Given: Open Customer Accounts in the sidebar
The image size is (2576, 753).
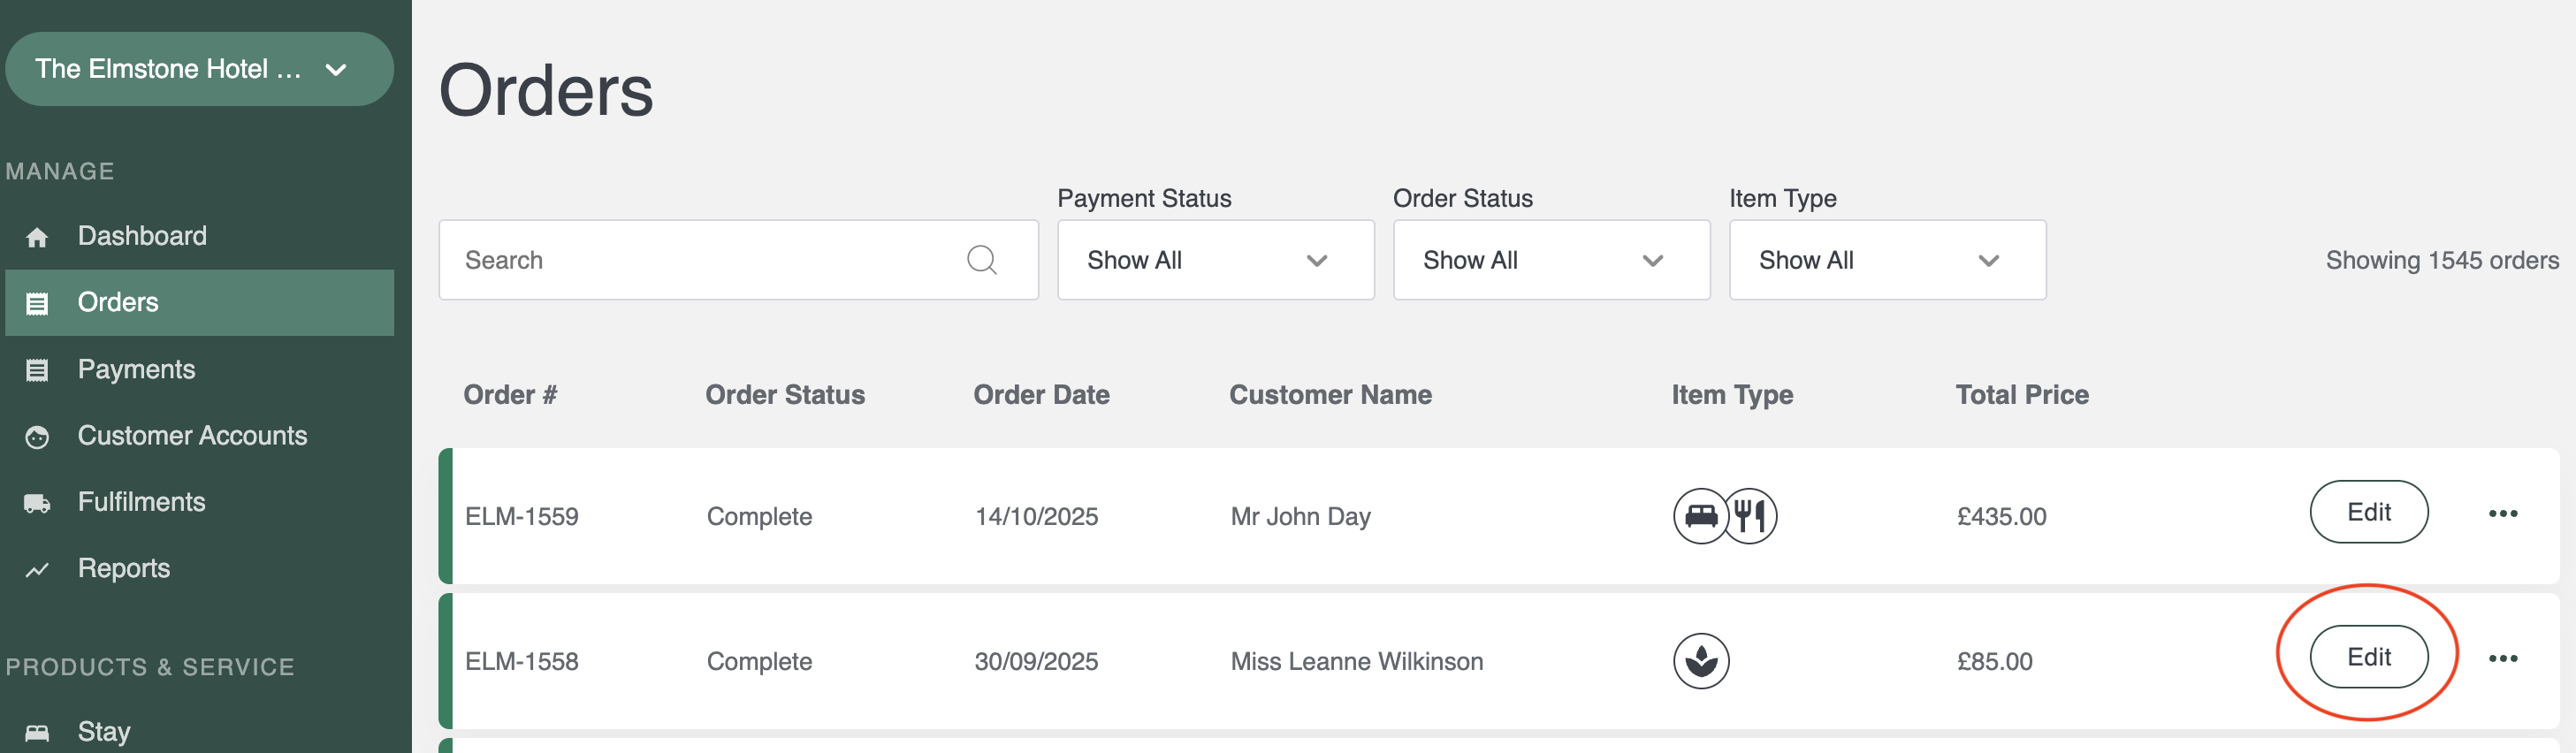Looking at the screenshot, I should (192, 436).
